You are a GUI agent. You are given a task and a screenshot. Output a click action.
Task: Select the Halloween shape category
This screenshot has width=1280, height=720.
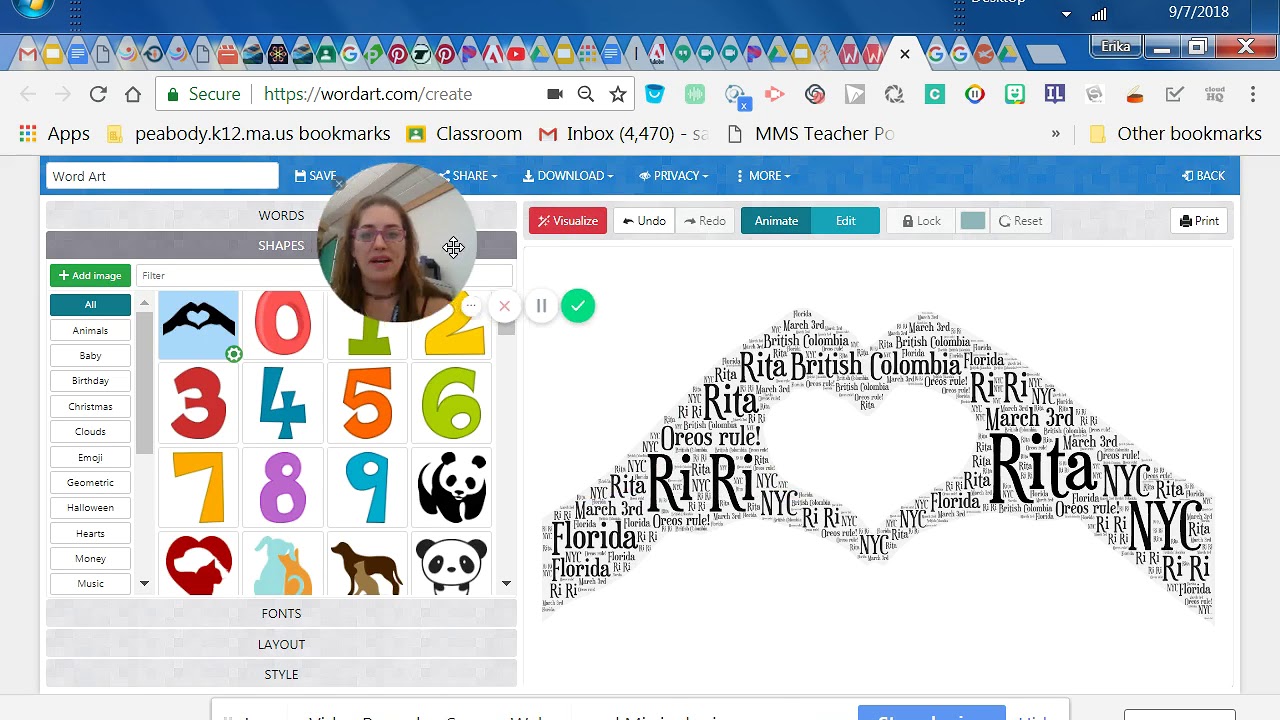coord(90,508)
